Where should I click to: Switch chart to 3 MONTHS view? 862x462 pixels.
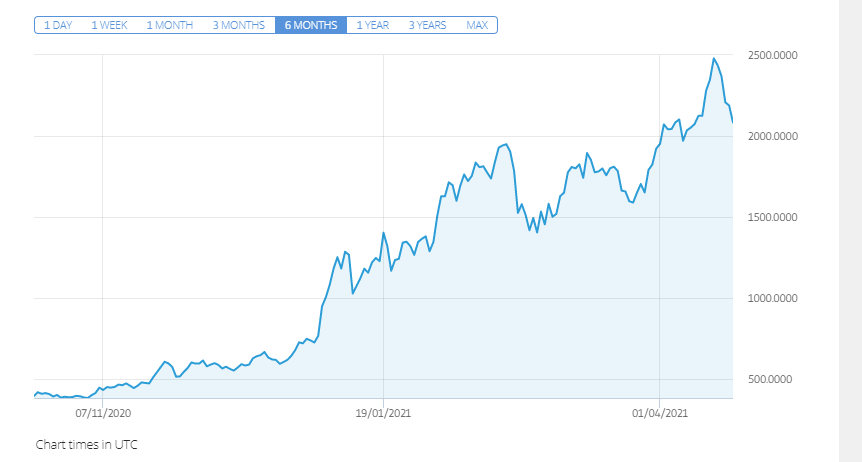coord(239,25)
